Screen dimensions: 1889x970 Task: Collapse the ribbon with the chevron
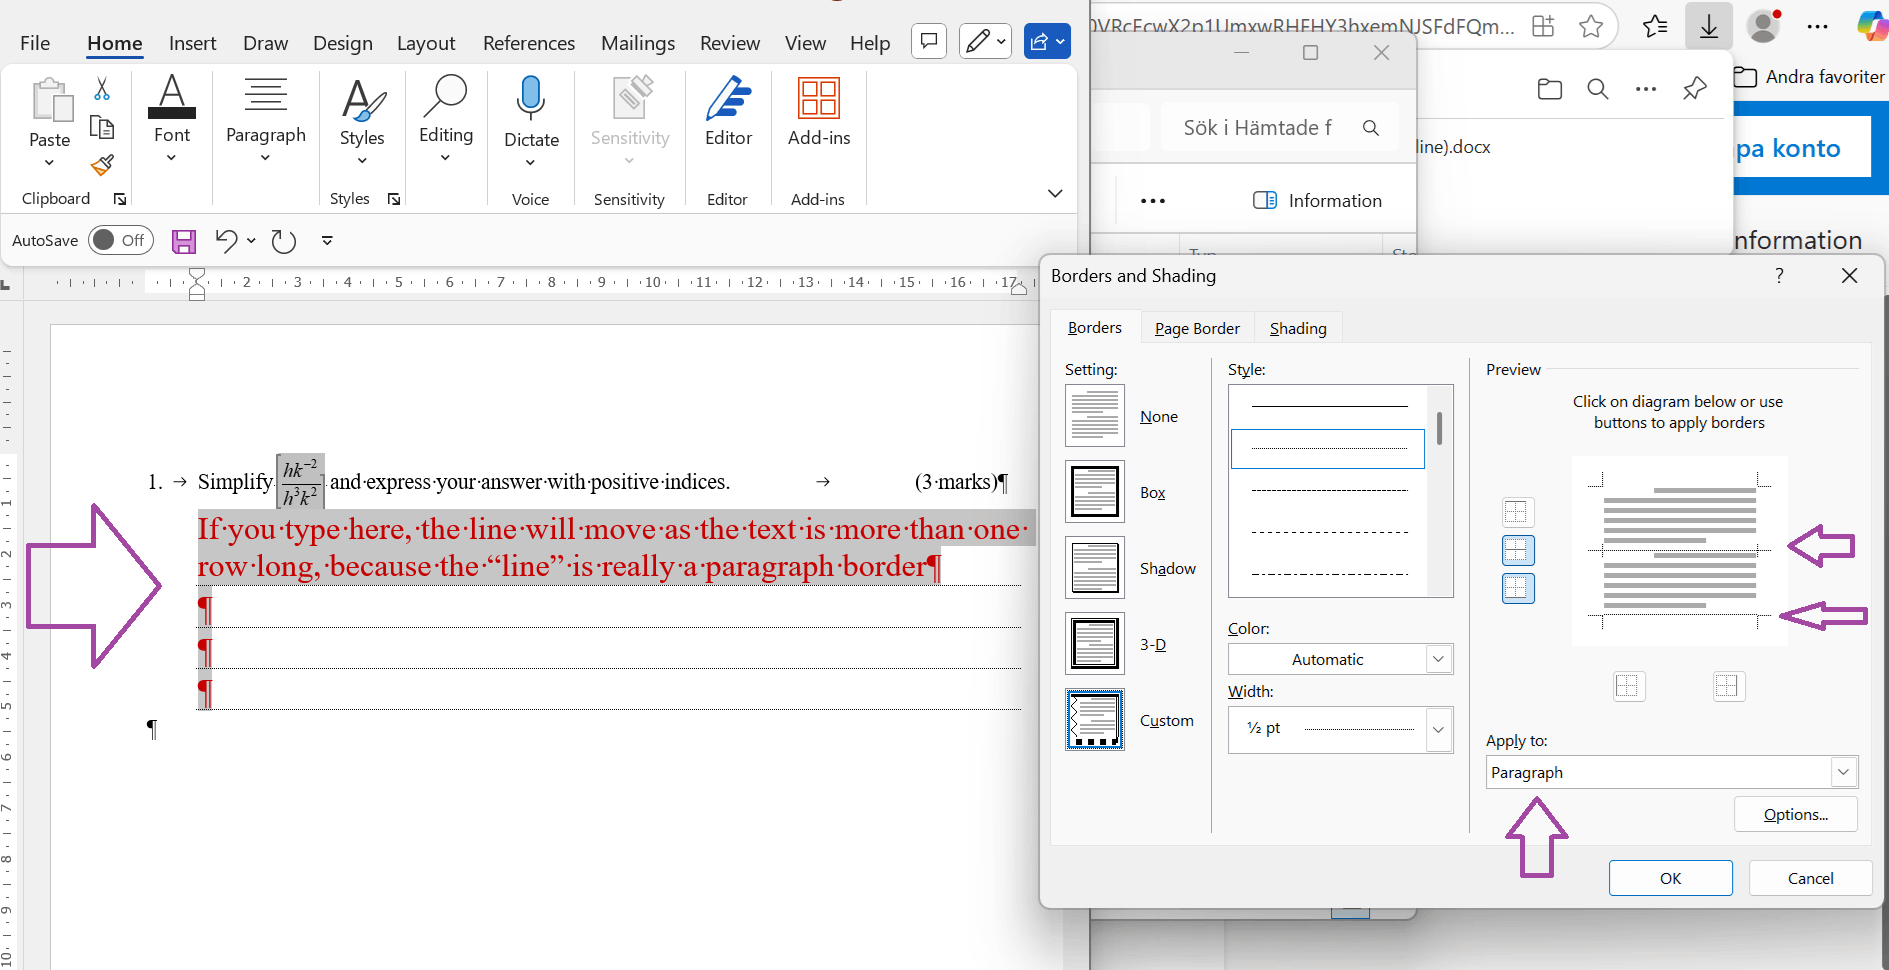point(1055,193)
